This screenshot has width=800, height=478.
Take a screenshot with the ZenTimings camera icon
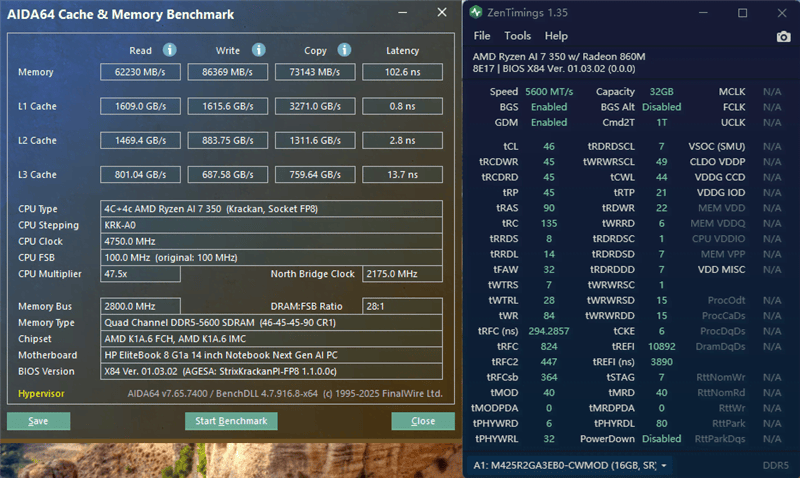783,36
